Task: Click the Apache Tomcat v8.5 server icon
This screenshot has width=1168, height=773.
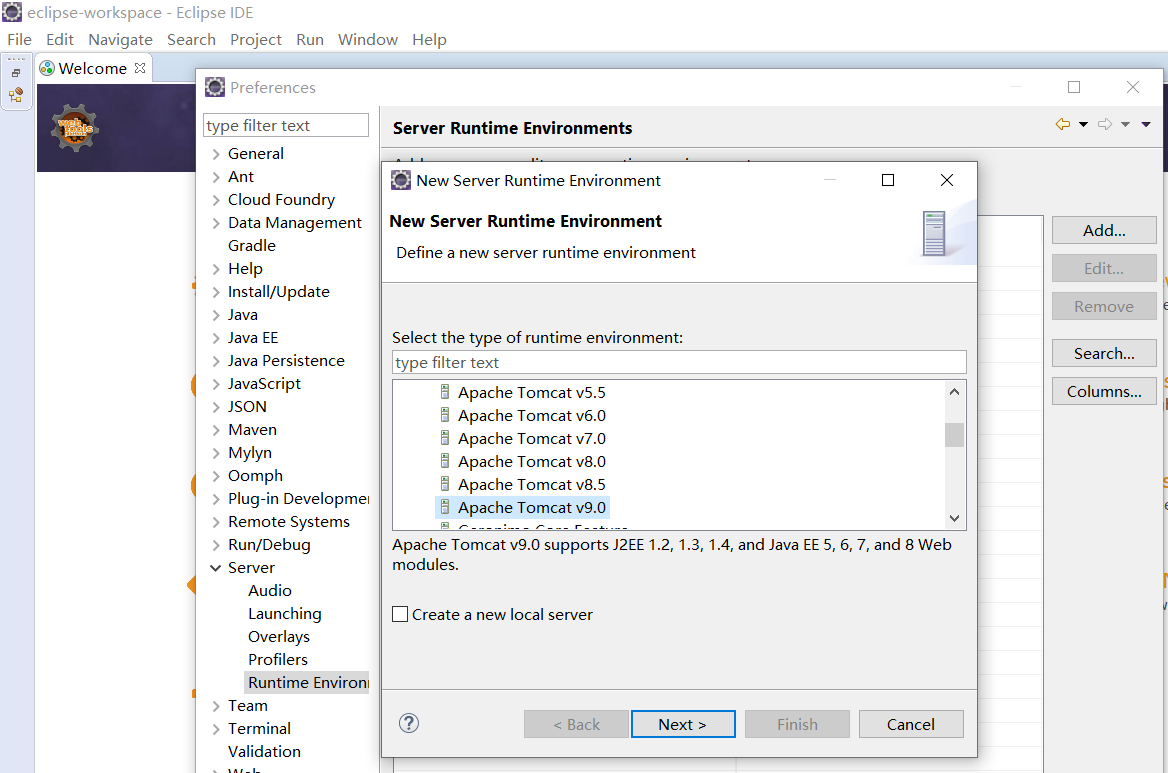Action: coord(445,484)
